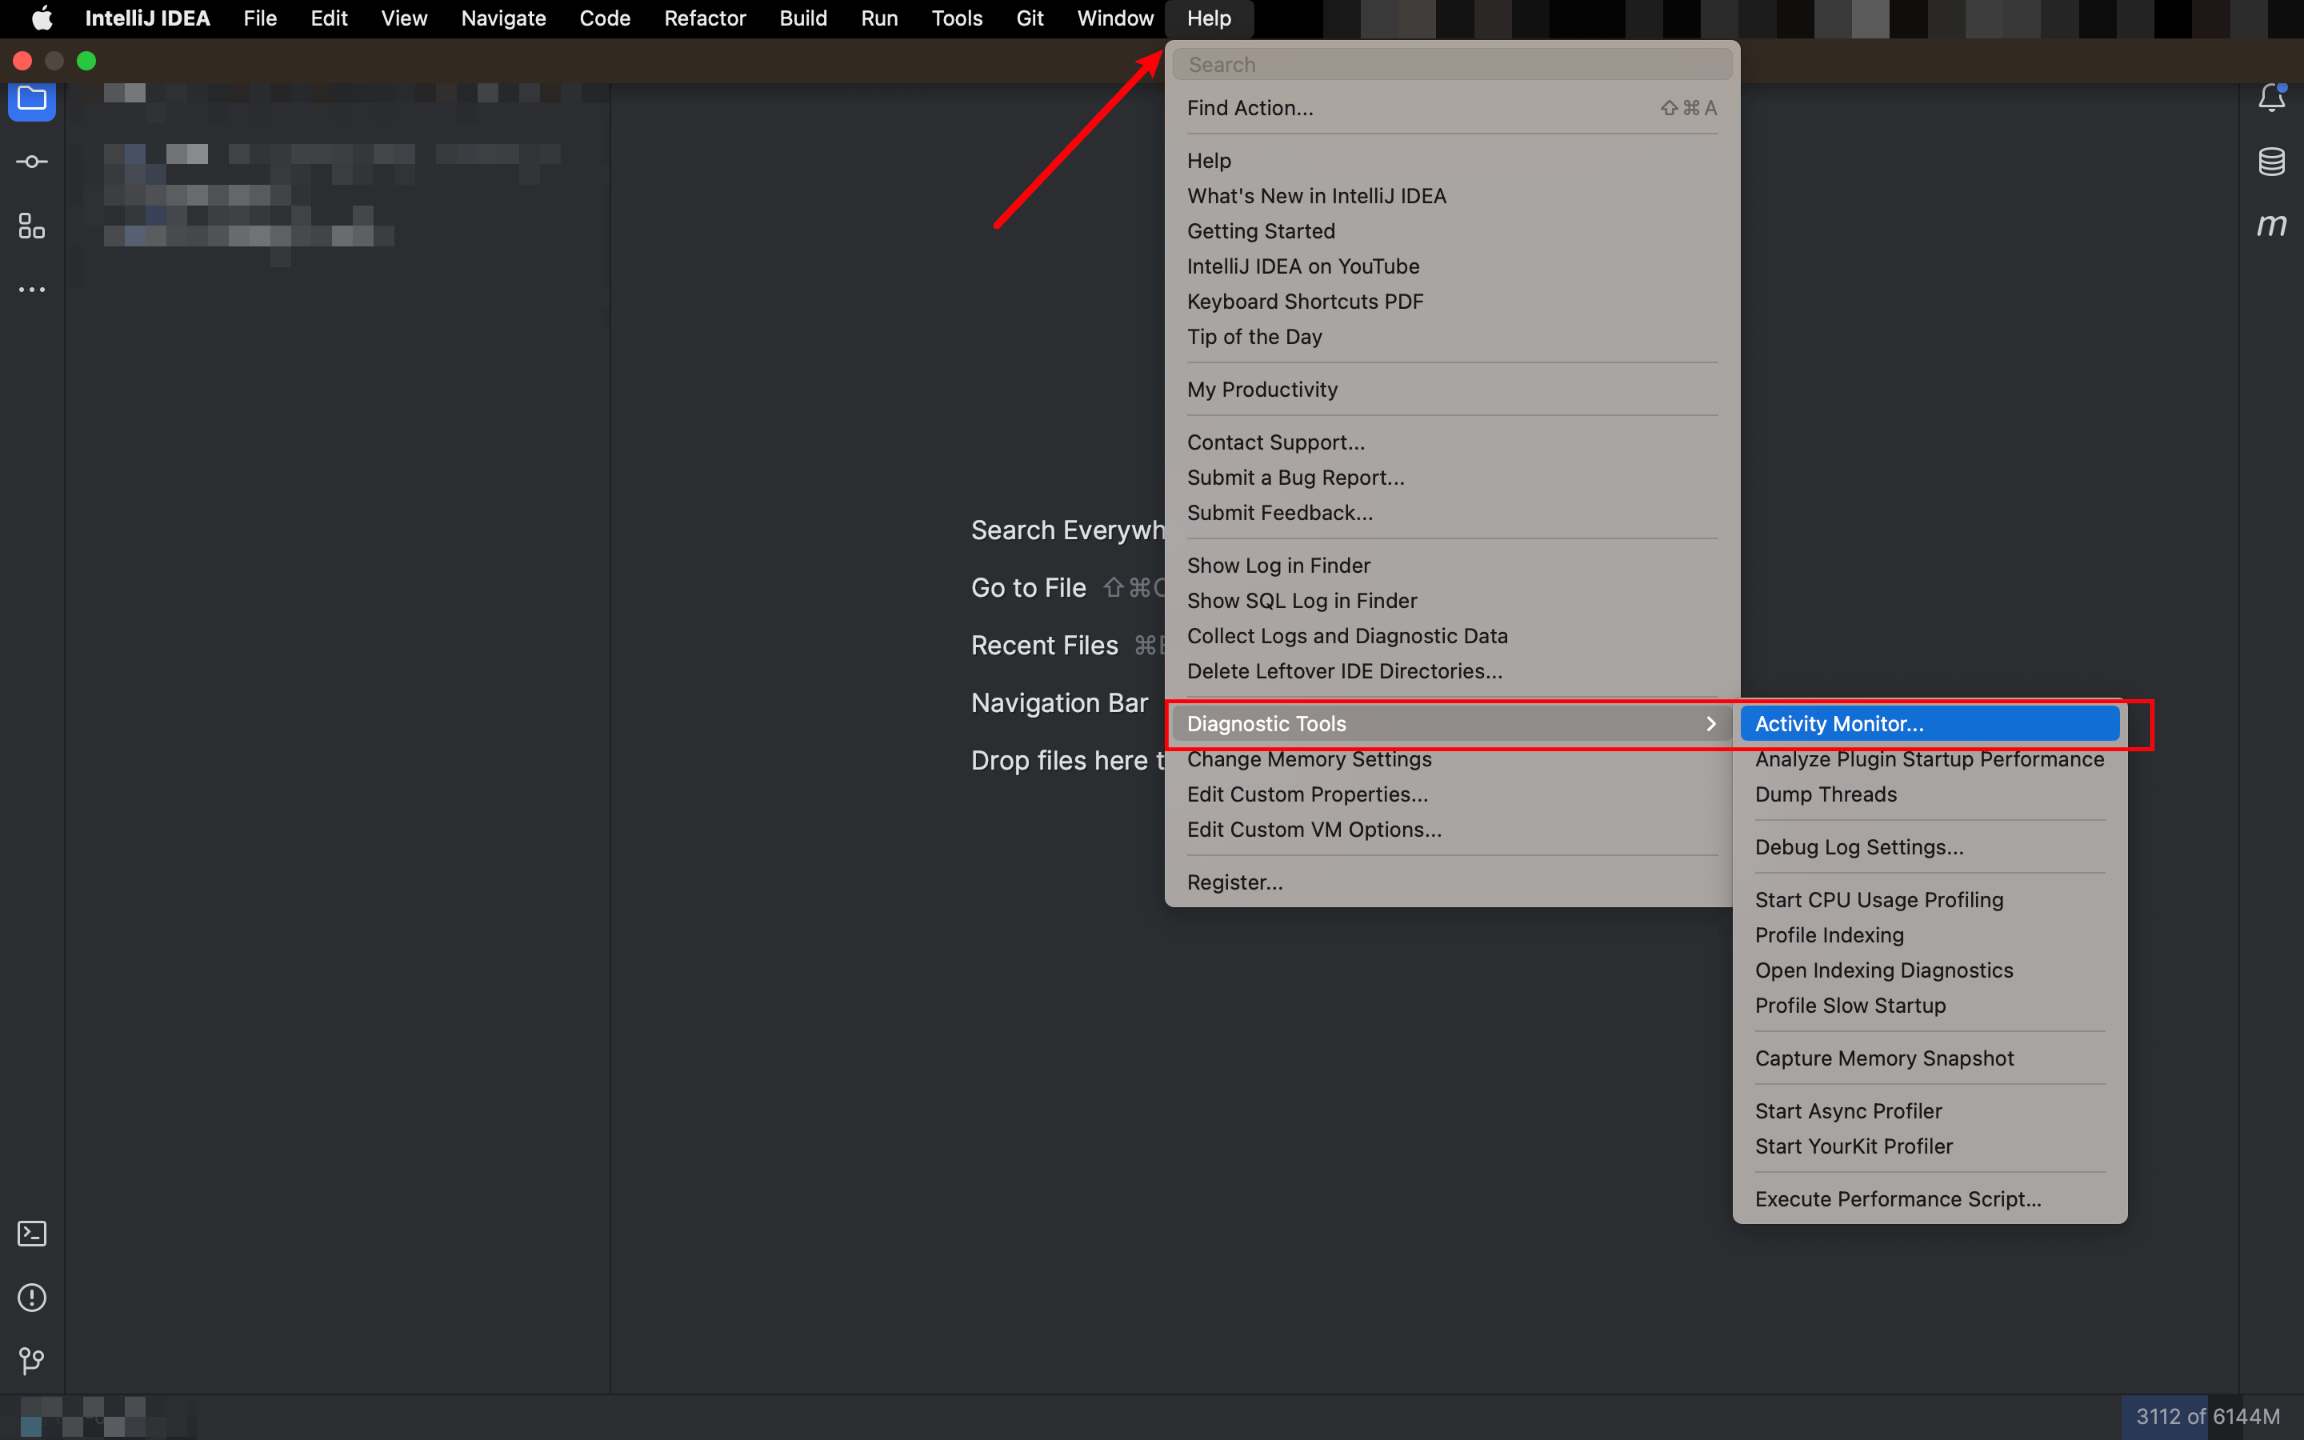Open Debug Log Settings...
The height and width of the screenshot is (1440, 2304).
point(1930,847)
